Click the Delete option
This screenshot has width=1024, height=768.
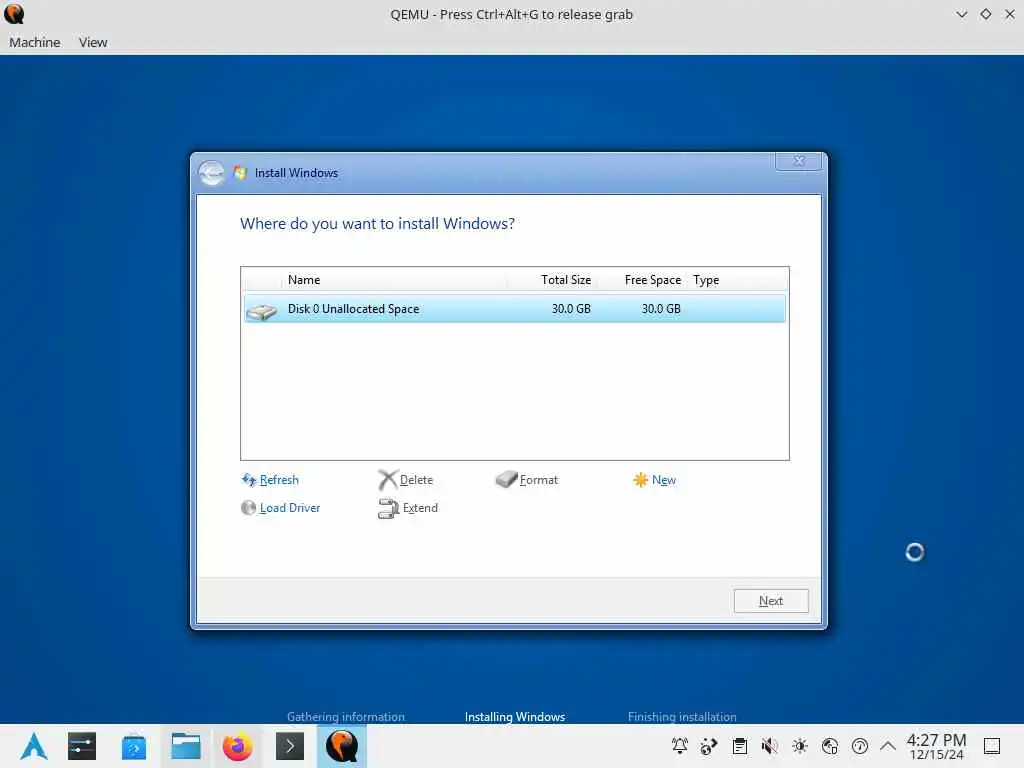[416, 480]
